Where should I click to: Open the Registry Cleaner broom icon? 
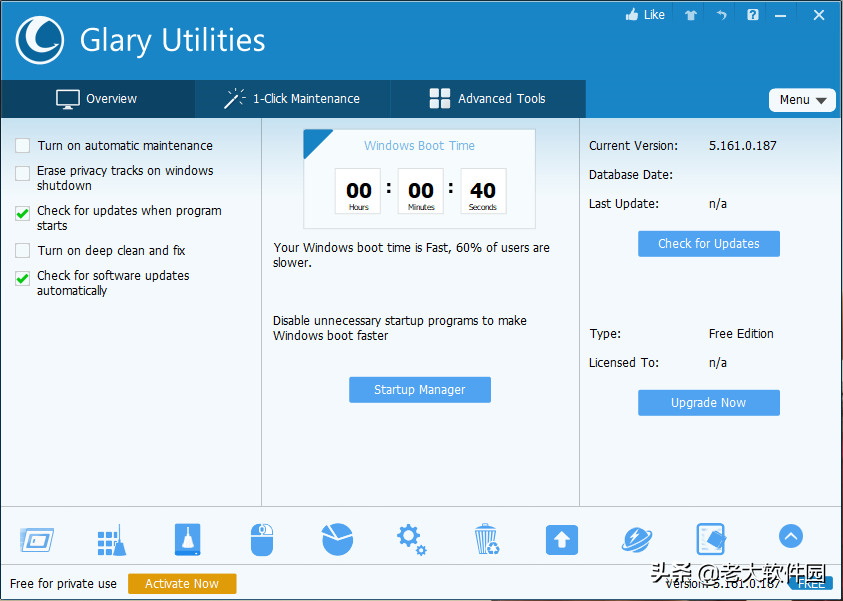click(x=111, y=540)
